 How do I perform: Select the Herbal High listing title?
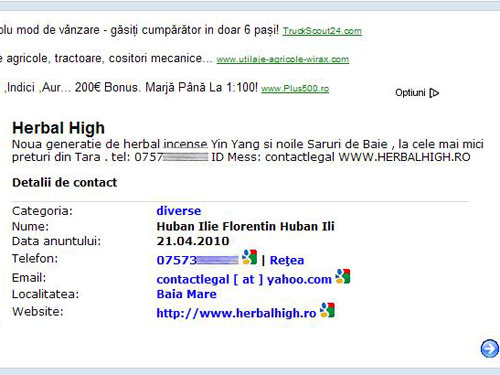pyautogui.click(x=58, y=128)
